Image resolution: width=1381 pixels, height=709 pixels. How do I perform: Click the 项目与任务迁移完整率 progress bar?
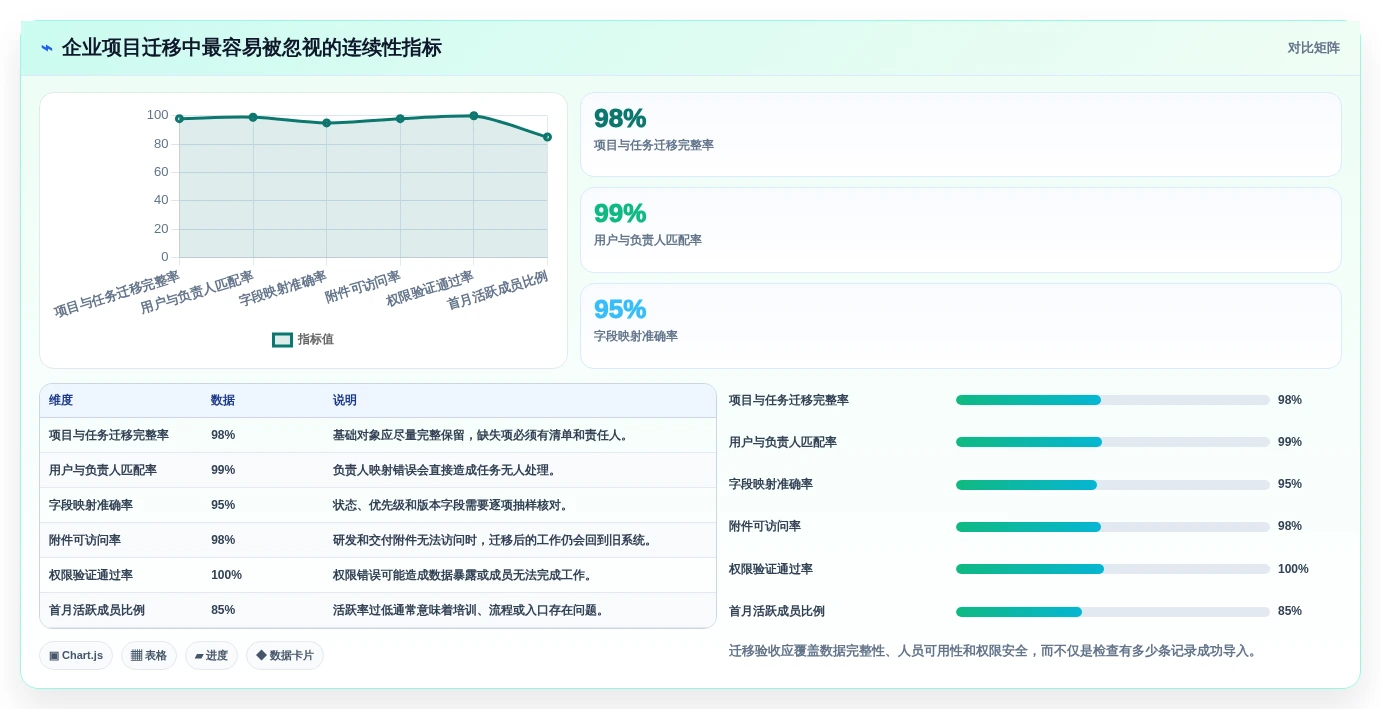(1112, 400)
